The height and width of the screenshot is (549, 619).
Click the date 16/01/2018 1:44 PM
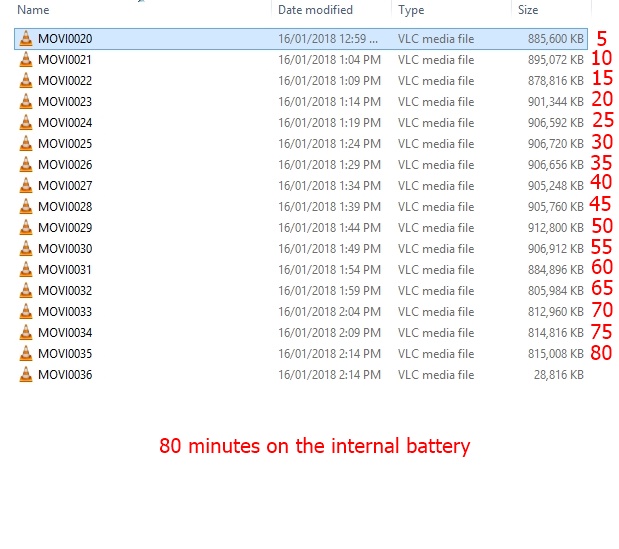[329, 228]
